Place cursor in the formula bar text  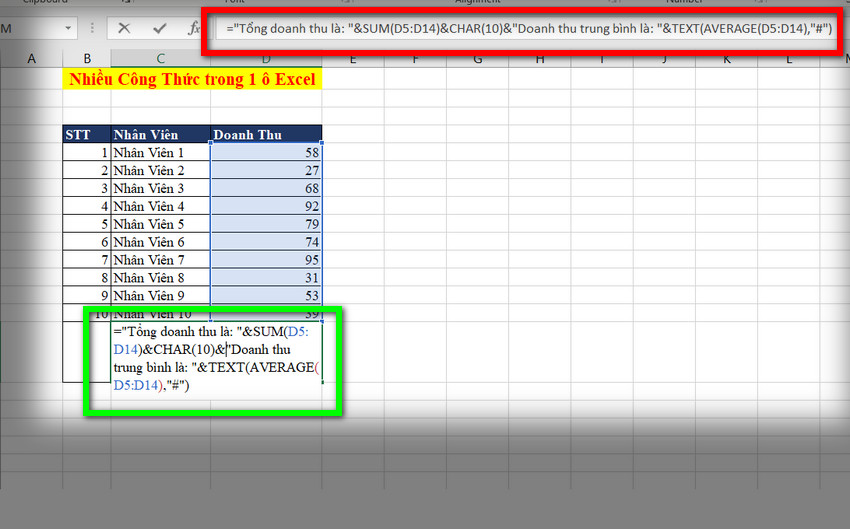(x=529, y=29)
